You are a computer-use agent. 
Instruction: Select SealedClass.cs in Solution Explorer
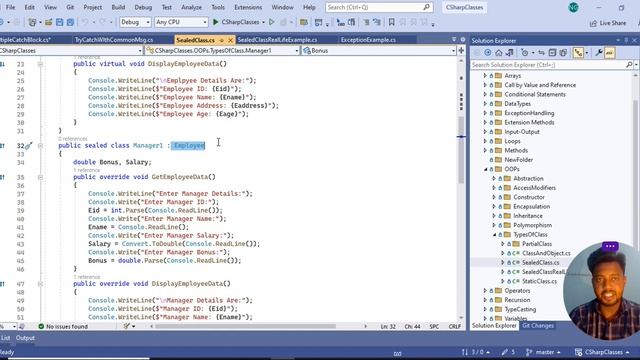point(540,262)
